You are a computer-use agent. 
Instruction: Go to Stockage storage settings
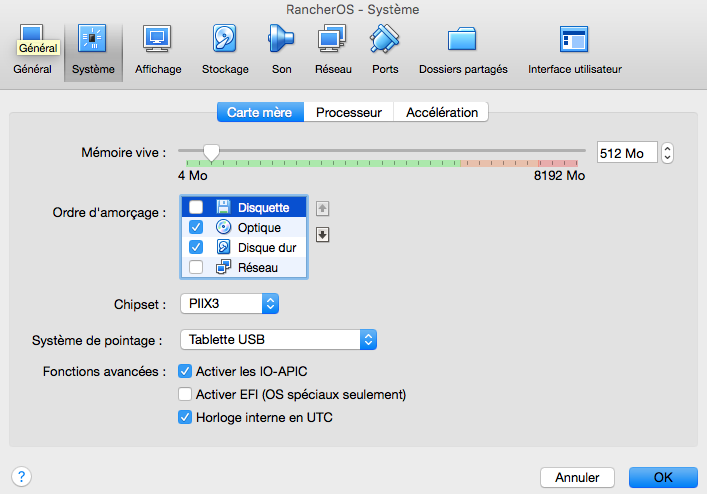tap(225, 50)
